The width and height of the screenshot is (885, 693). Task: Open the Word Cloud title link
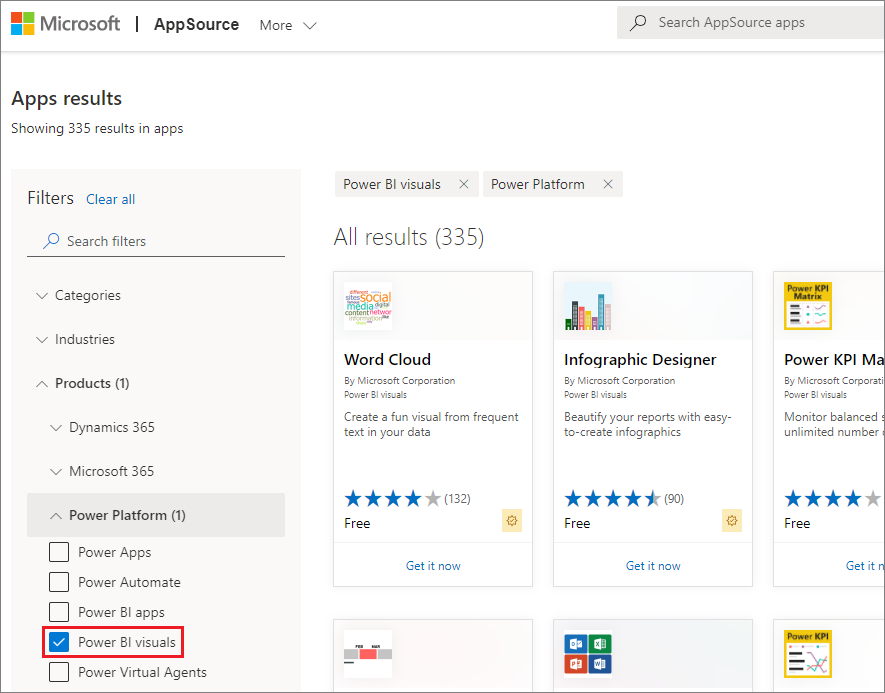point(388,359)
